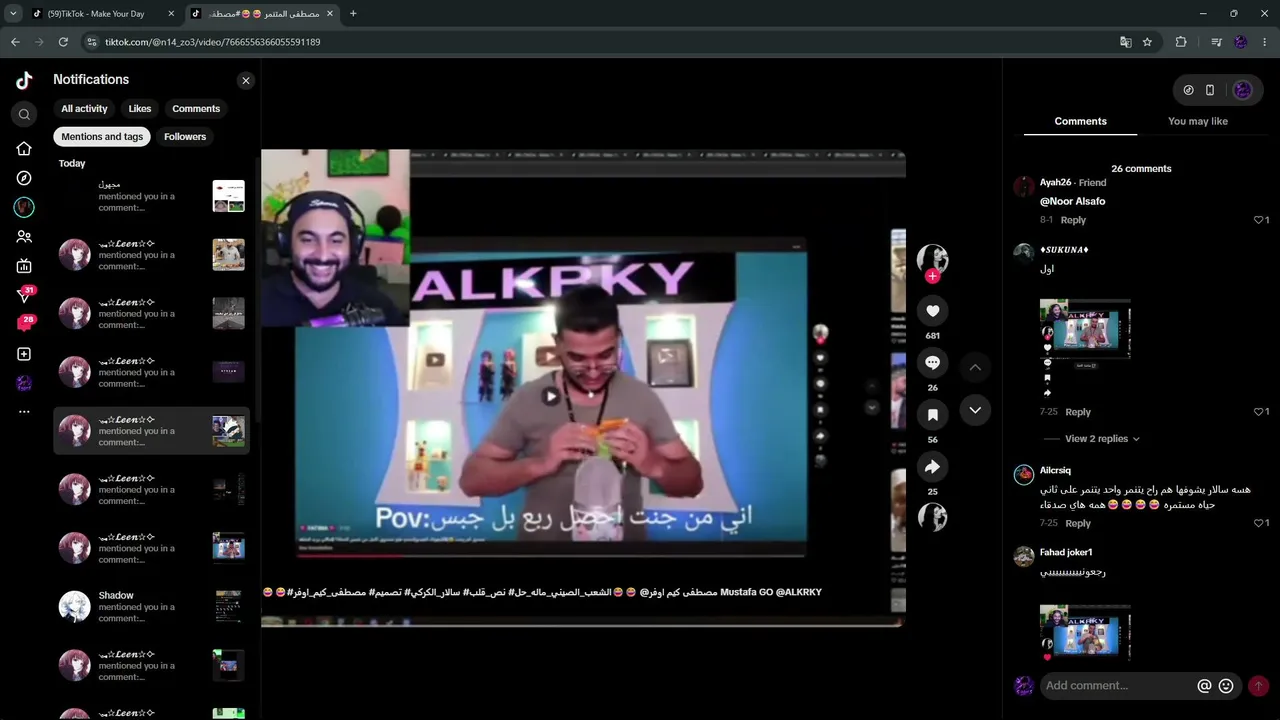Open the profile avatar in top-right pill

pyautogui.click(x=1243, y=90)
